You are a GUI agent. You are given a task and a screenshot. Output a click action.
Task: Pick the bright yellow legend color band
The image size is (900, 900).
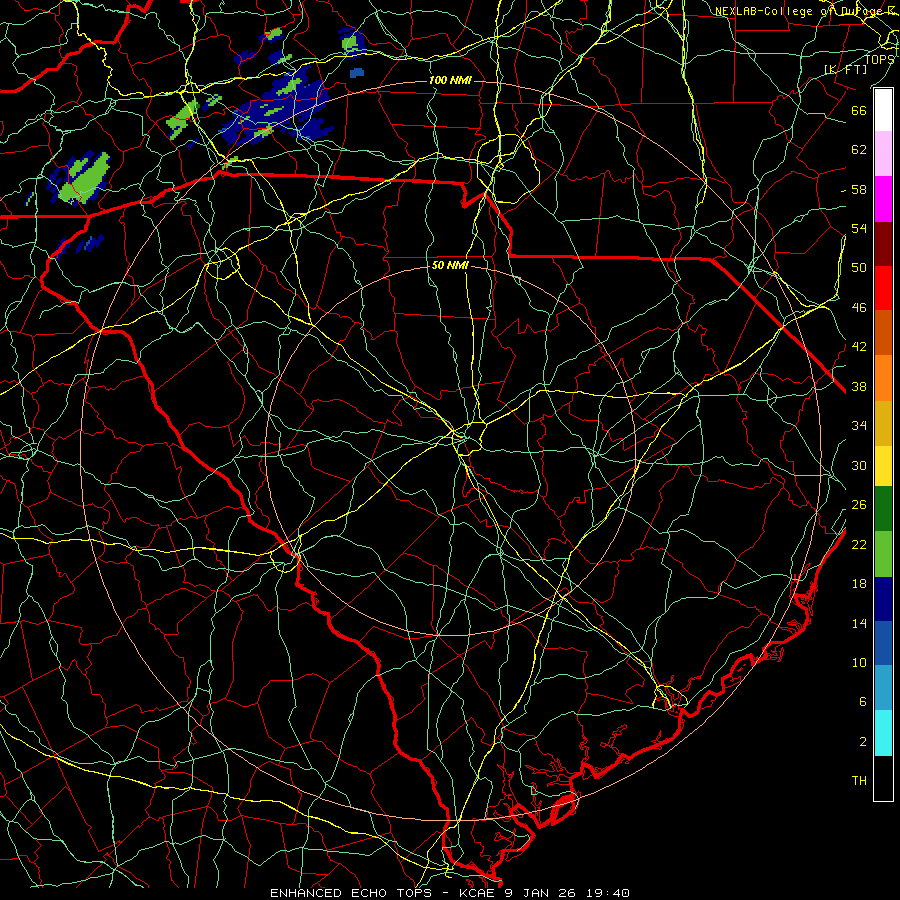pos(883,466)
